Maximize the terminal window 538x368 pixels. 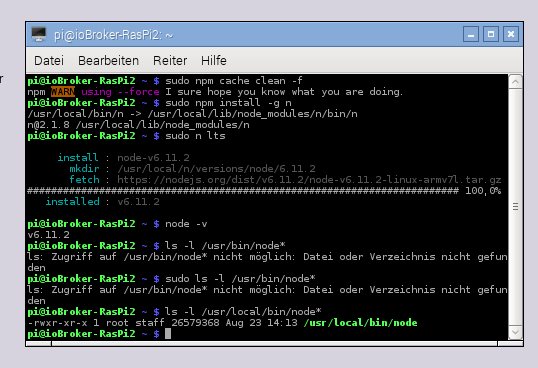click(491, 34)
